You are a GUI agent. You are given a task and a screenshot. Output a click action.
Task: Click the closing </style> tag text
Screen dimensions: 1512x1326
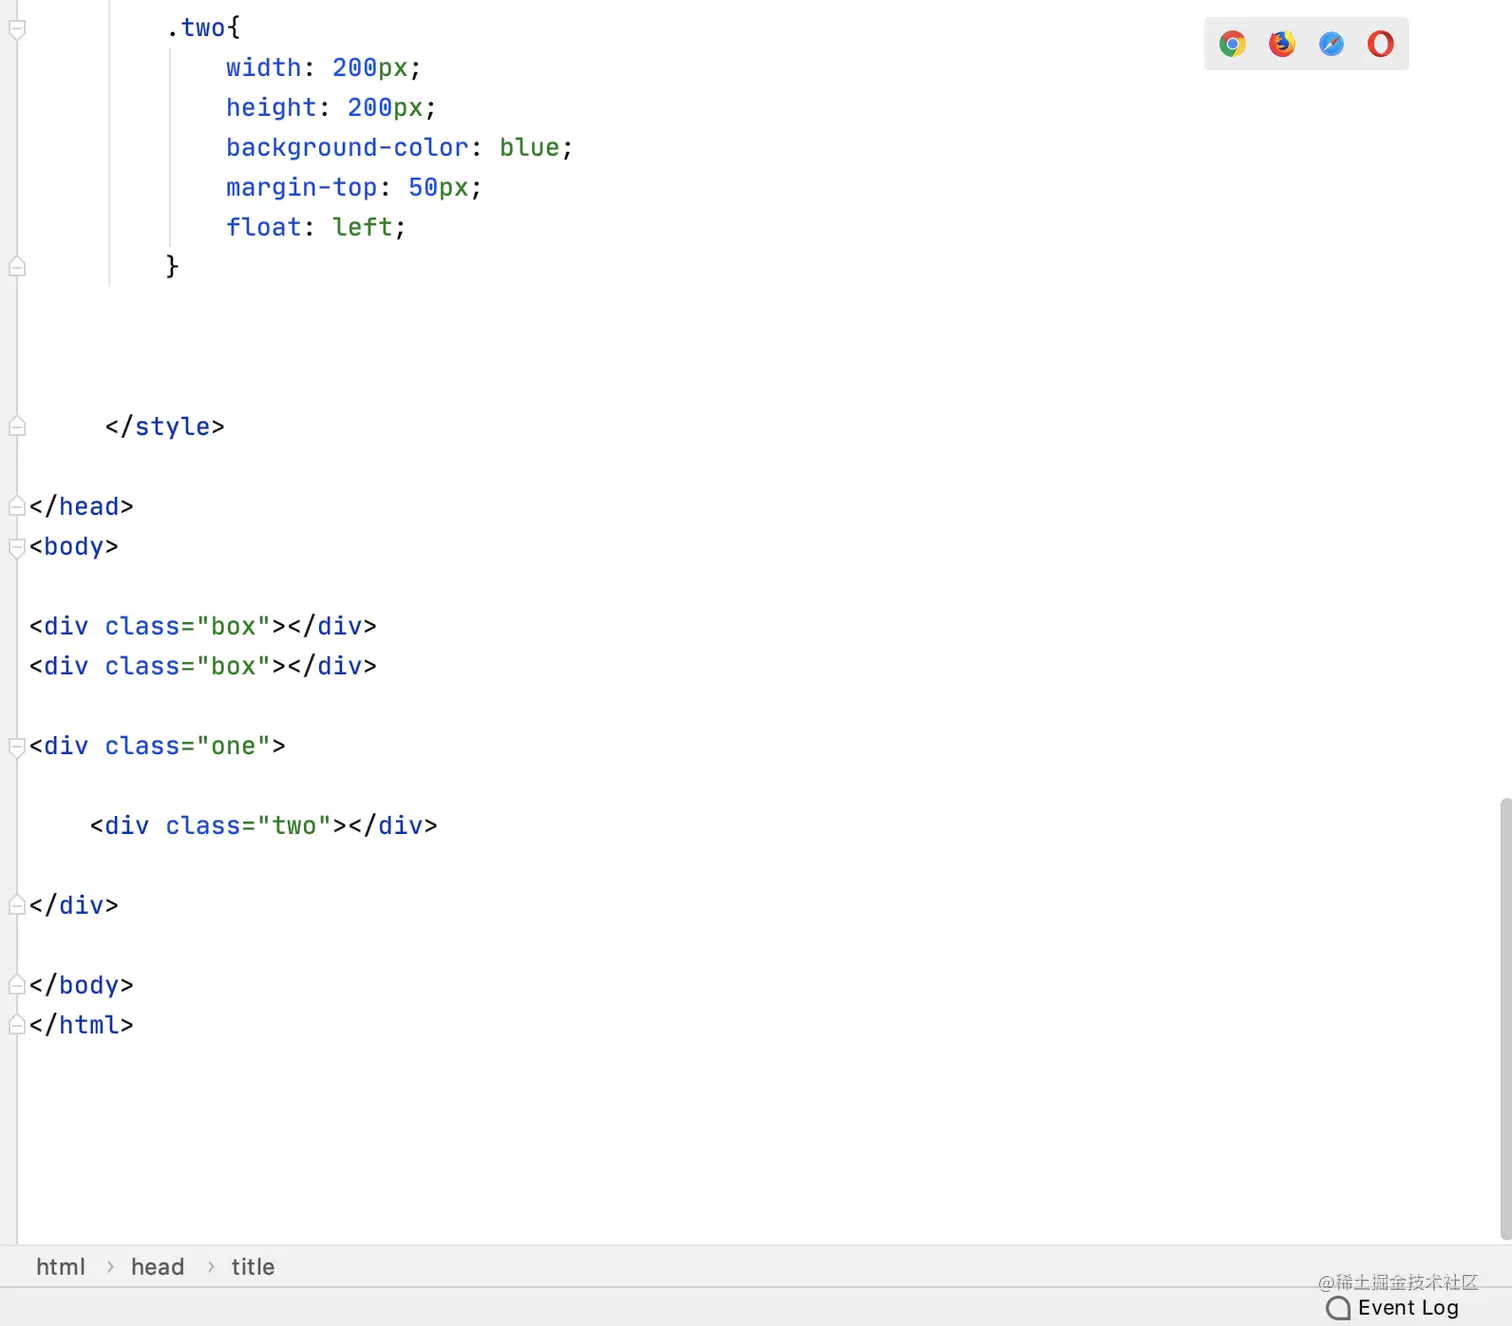165,427
